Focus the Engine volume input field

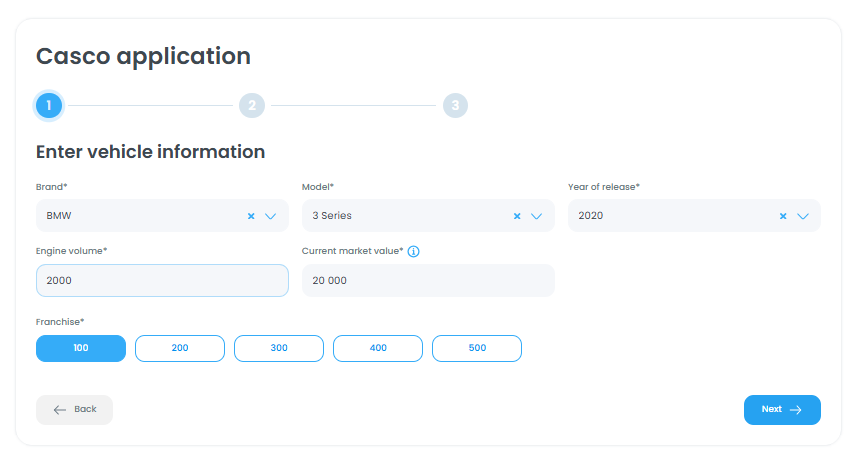coord(162,281)
